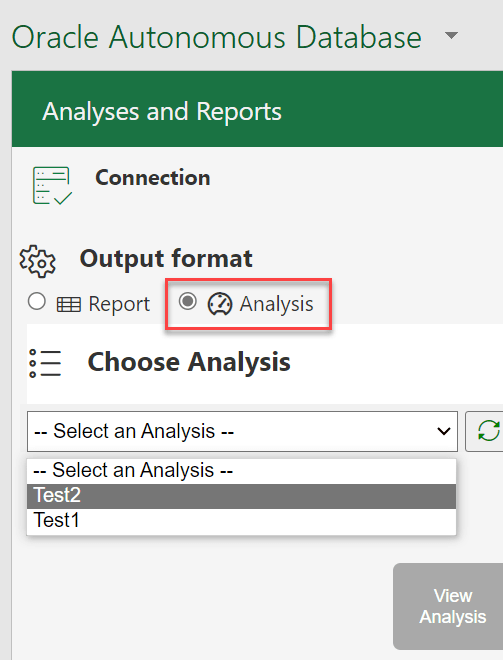The height and width of the screenshot is (660, 503).
Task: Click the Output format heading
Action: click(166, 258)
